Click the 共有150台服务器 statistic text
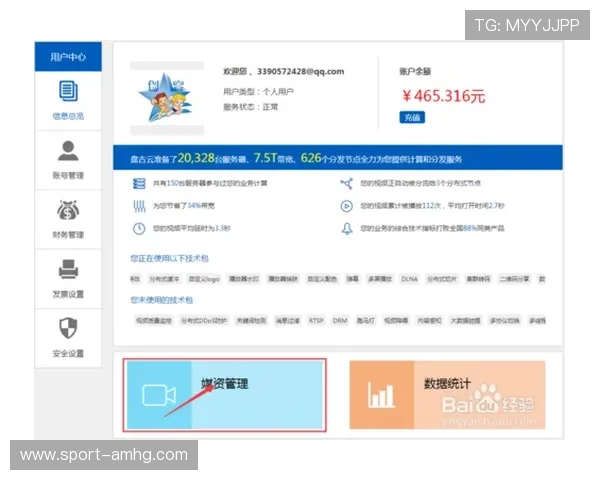Image resolution: width=600 pixels, height=480 pixels. tap(210, 183)
